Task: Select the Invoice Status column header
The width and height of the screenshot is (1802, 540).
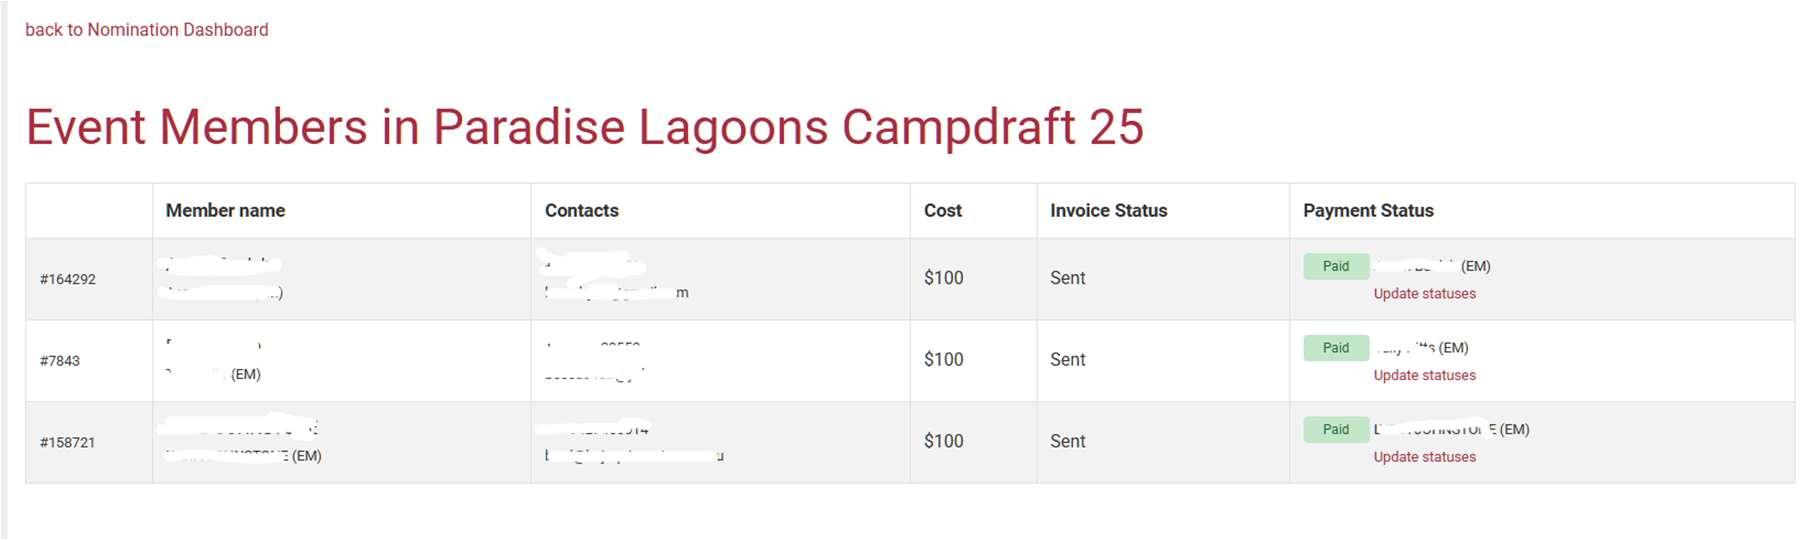Action: point(1108,210)
